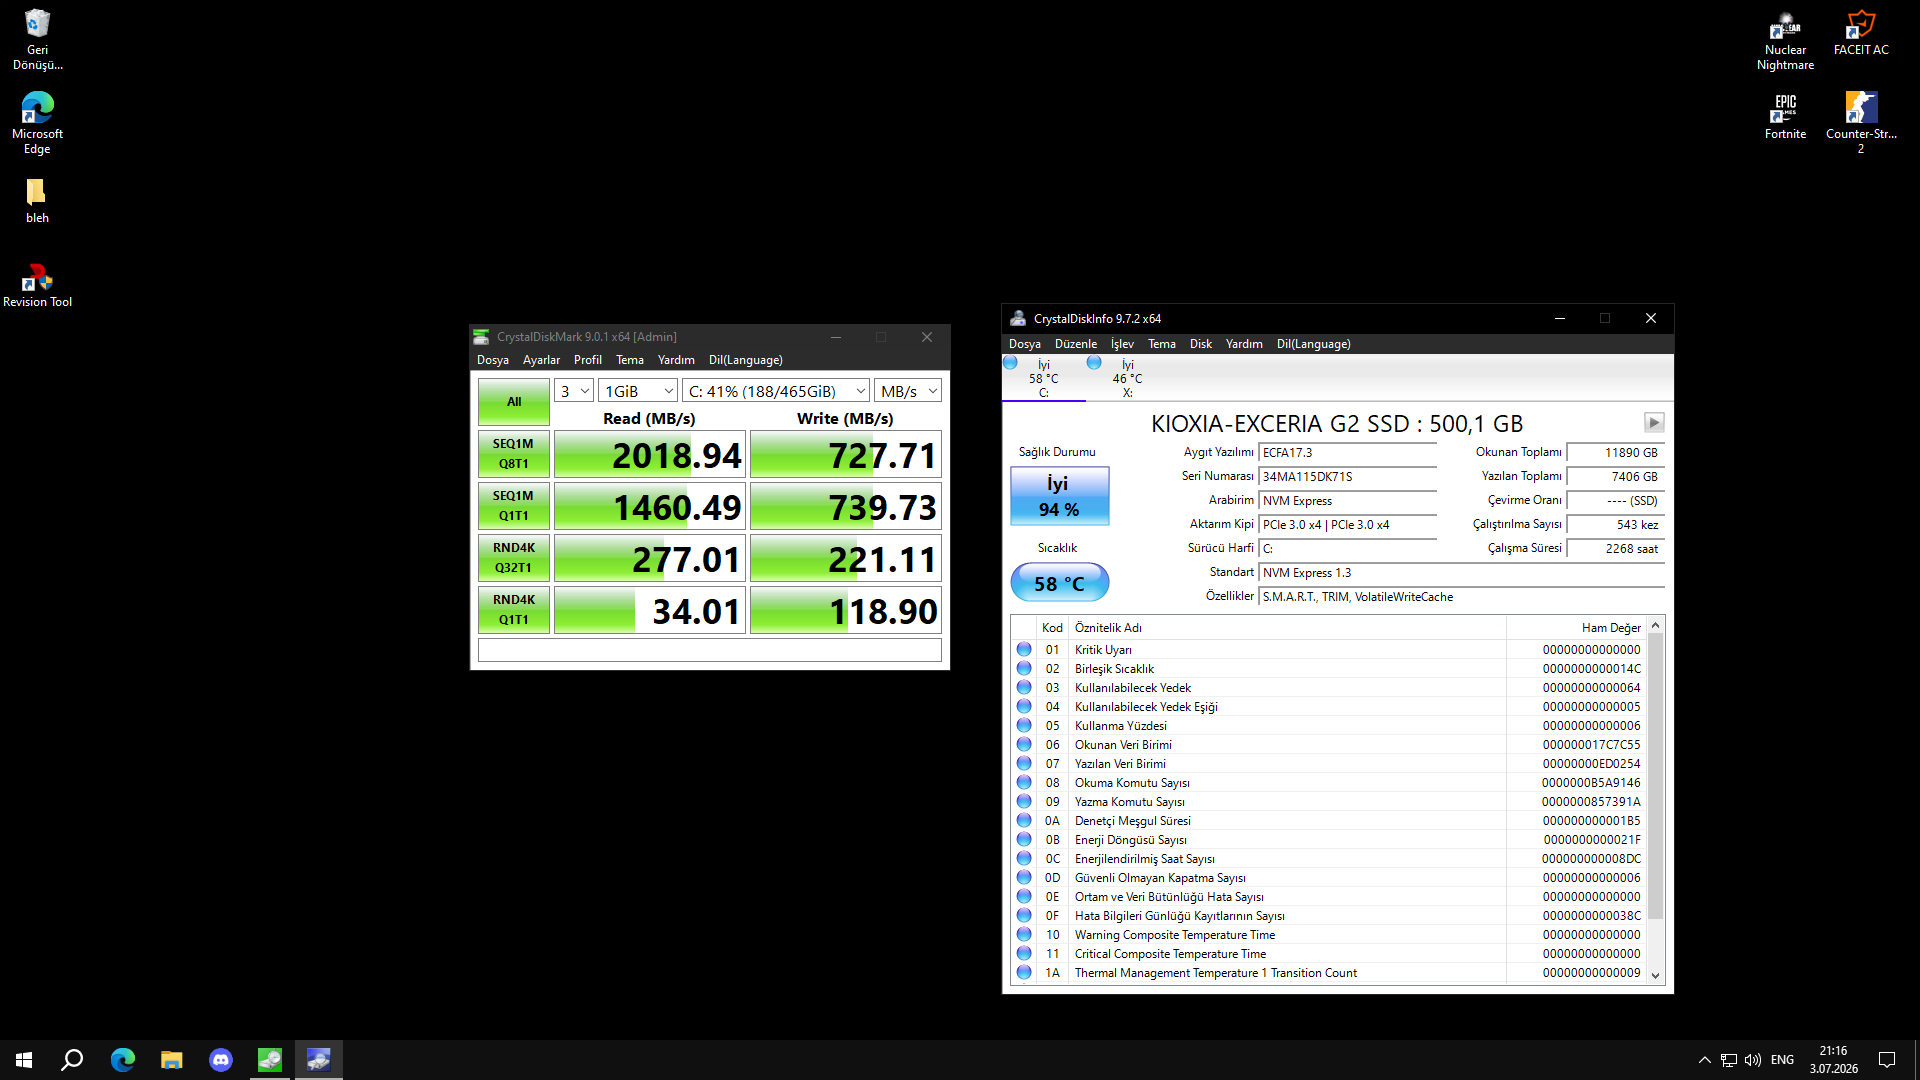This screenshot has width=1920, height=1080.
Task: Open Discord from the taskbar
Action: coord(221,1060)
